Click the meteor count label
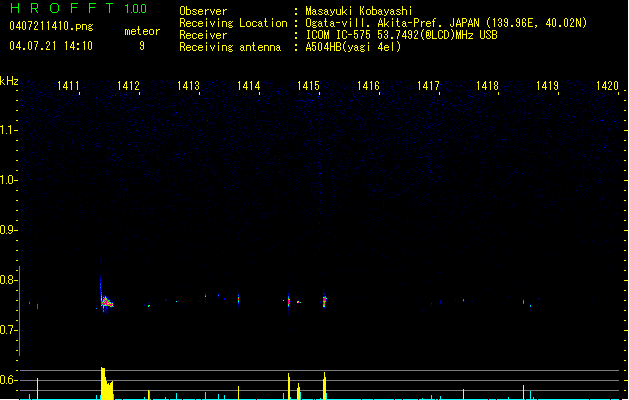 142,31
